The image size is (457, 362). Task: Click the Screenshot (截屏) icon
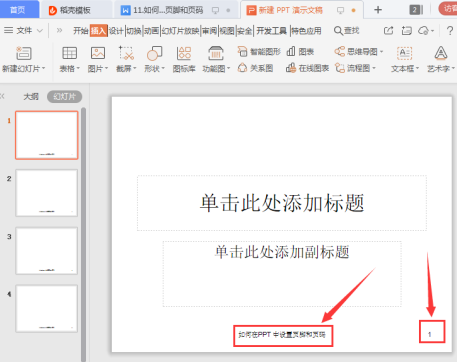point(126,53)
